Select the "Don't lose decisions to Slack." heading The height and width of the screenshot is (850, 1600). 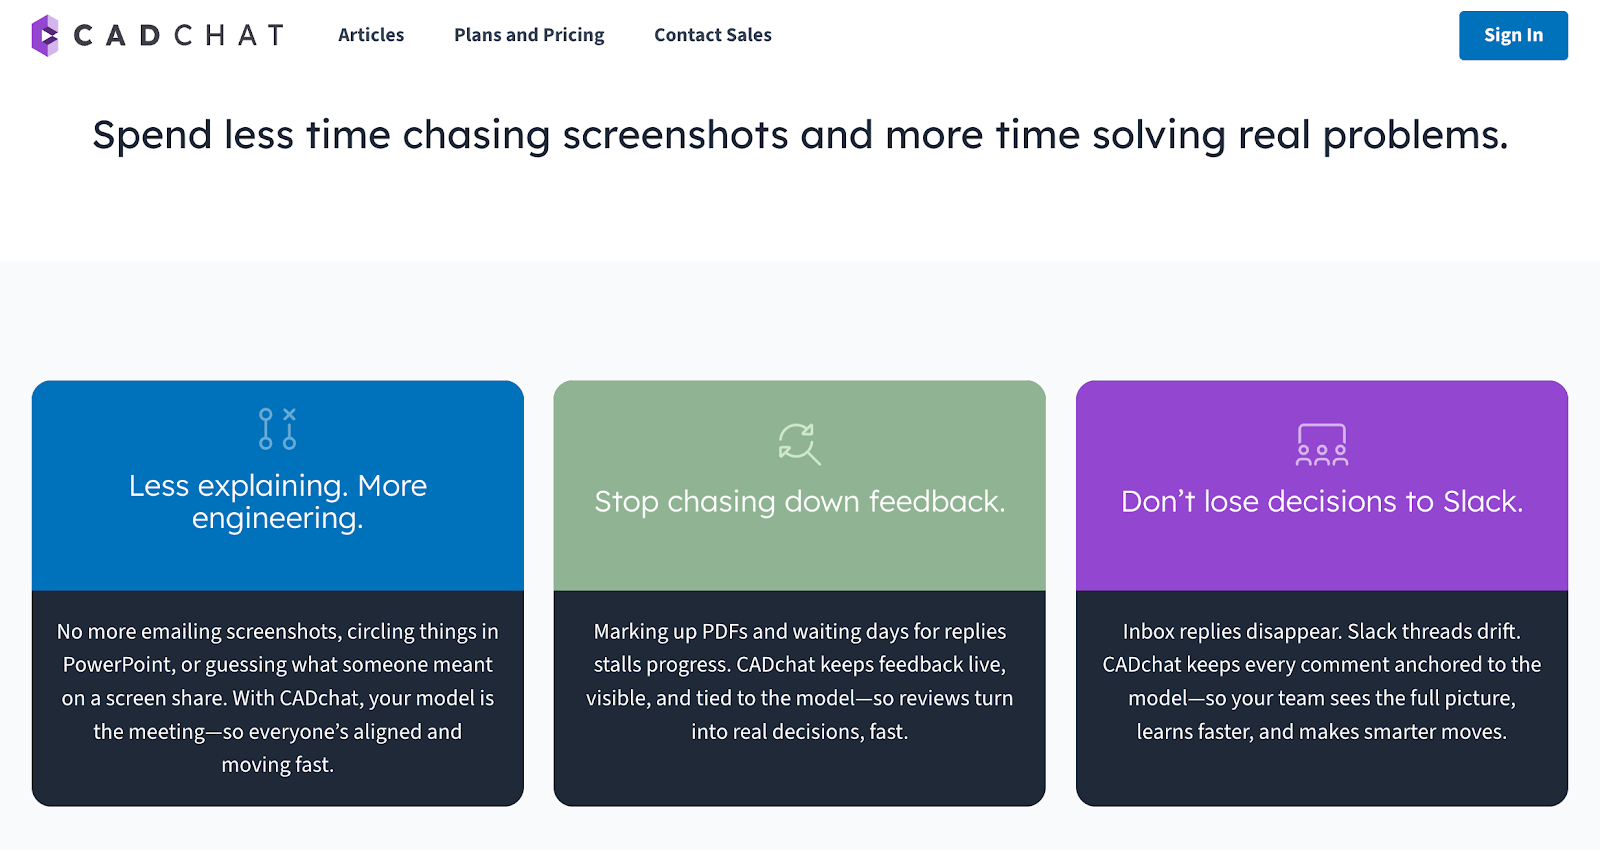[x=1322, y=501]
